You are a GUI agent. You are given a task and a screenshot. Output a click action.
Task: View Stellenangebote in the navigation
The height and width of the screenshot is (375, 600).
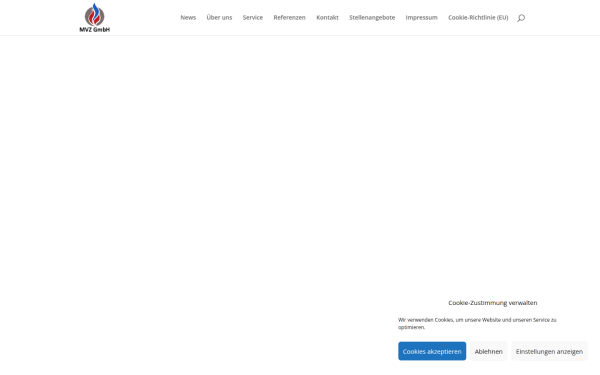(x=372, y=18)
